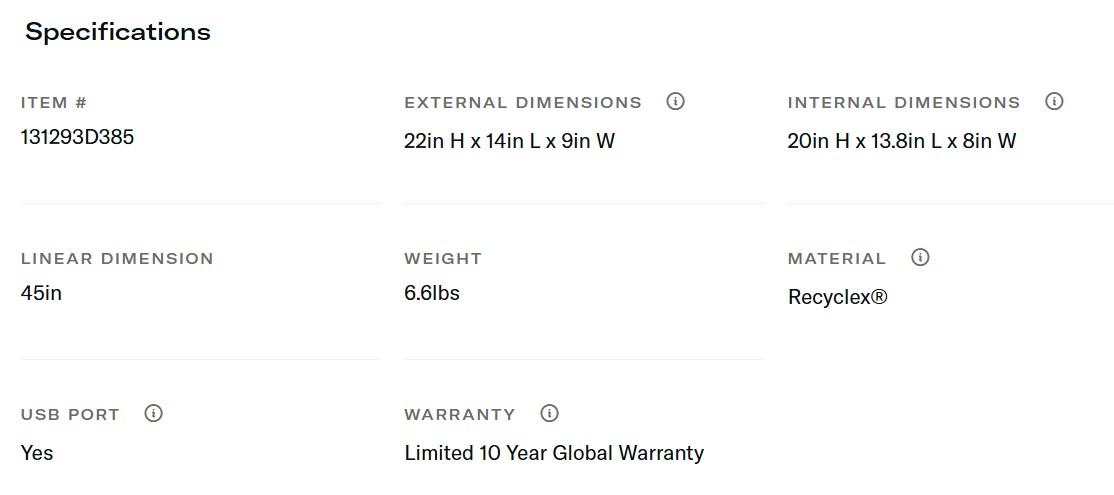Select the 22in H x 14in L x 9in W value
Screen dimensions: 1114x495
click(x=509, y=141)
